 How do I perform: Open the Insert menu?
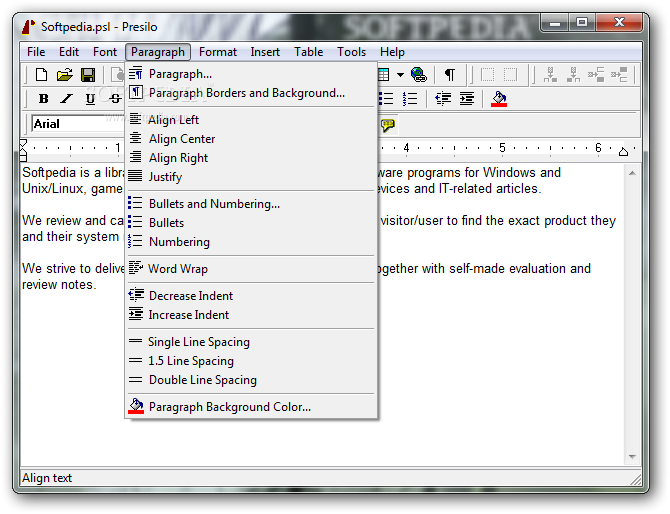(x=265, y=52)
